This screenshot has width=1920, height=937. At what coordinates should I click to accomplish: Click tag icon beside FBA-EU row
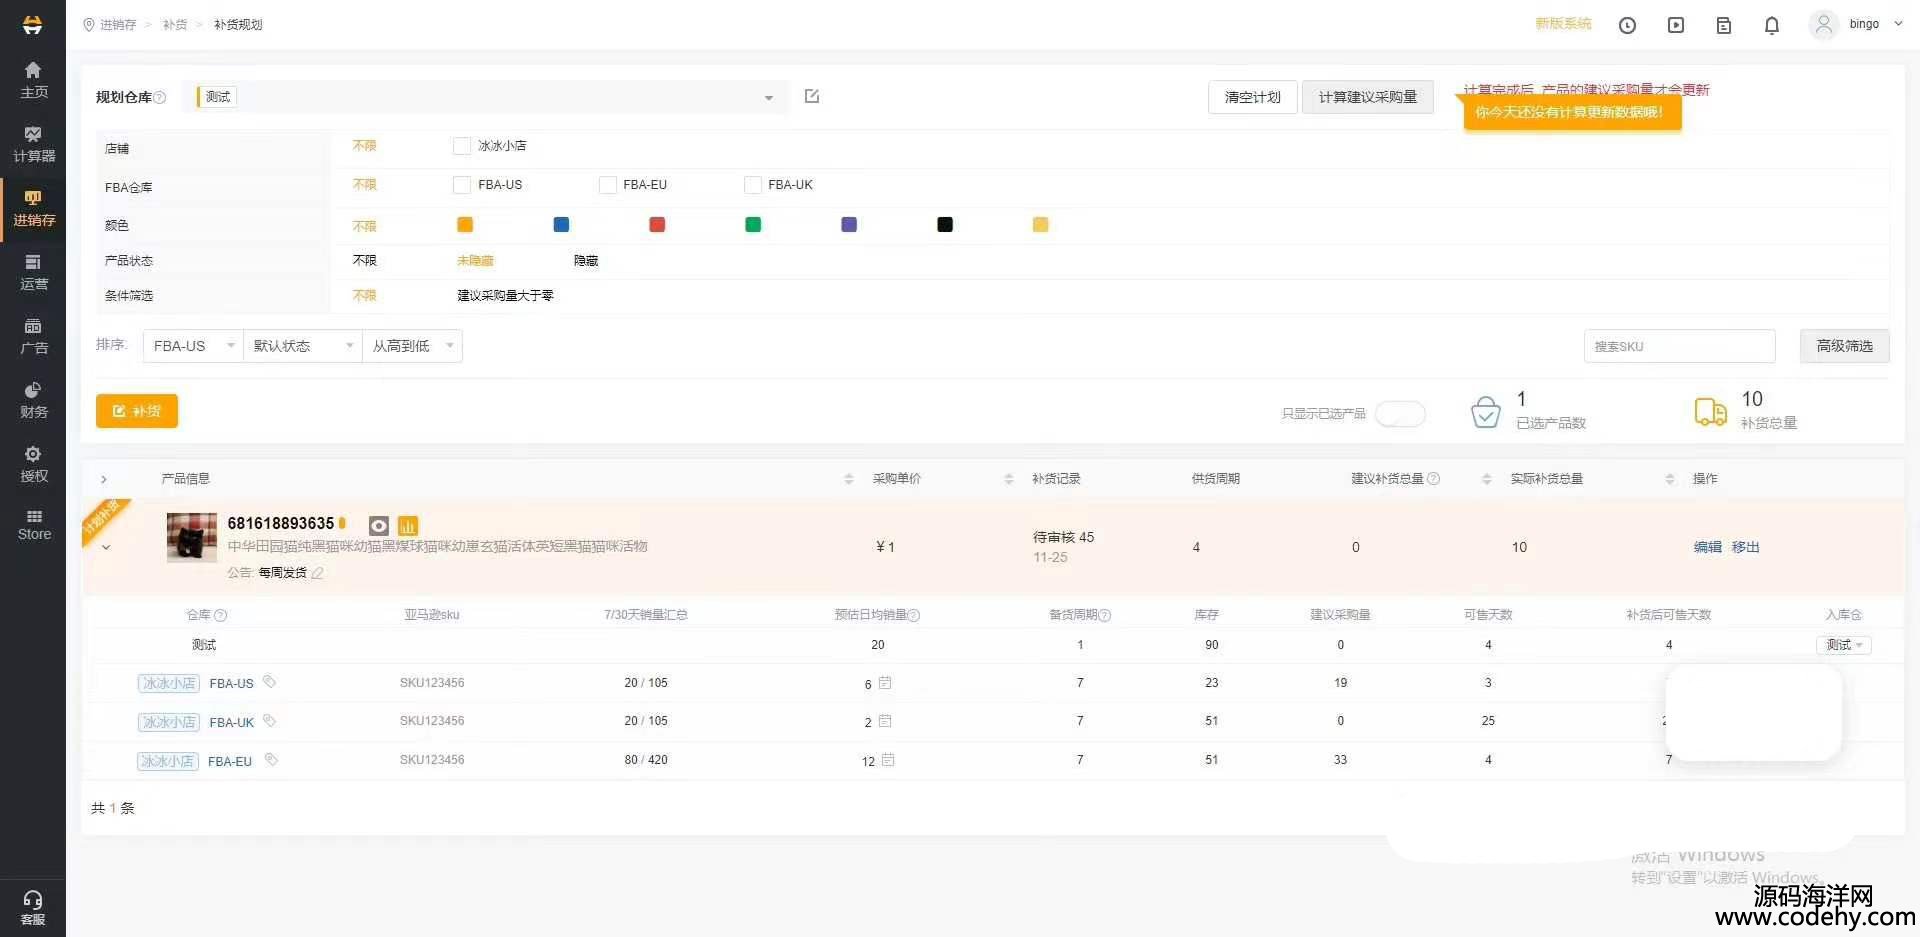coord(270,760)
